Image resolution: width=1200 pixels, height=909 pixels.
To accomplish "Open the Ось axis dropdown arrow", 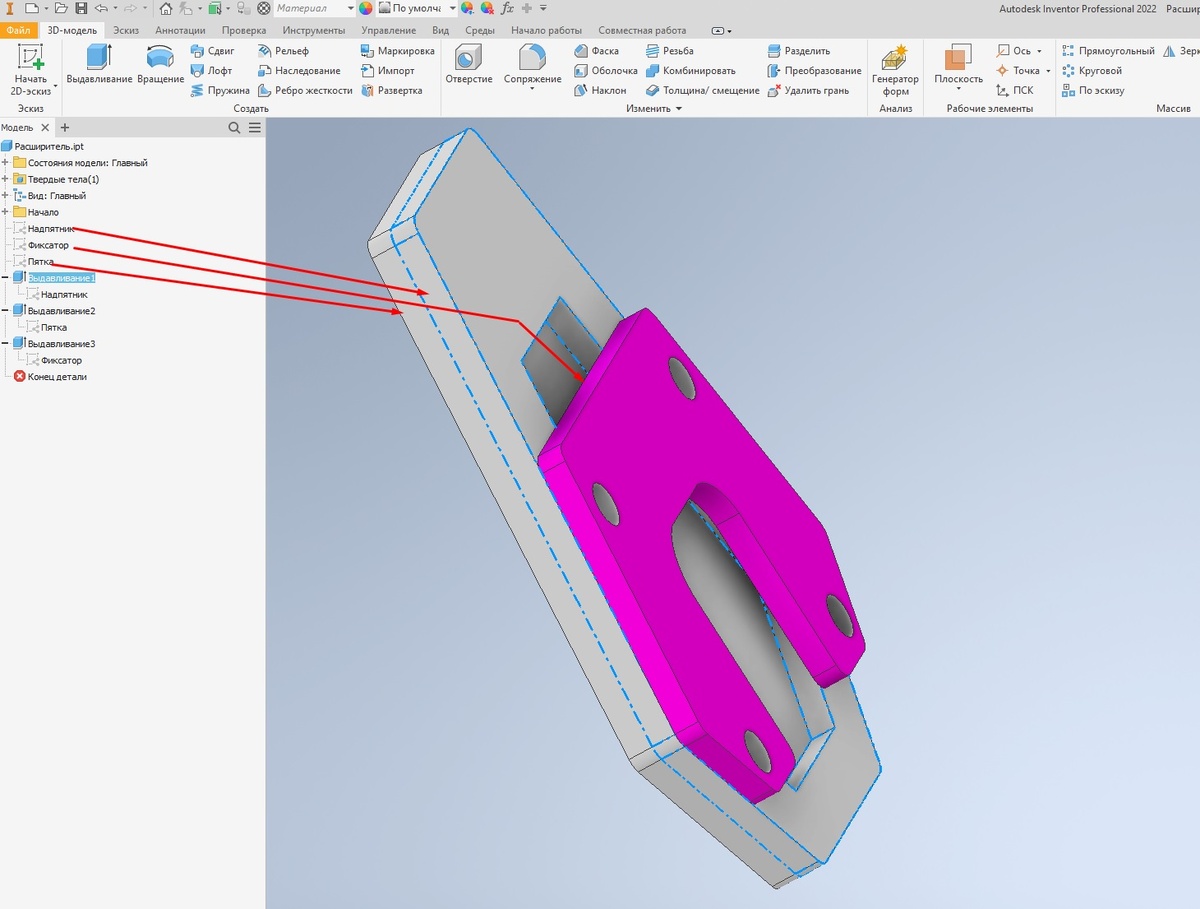I will point(1039,51).
